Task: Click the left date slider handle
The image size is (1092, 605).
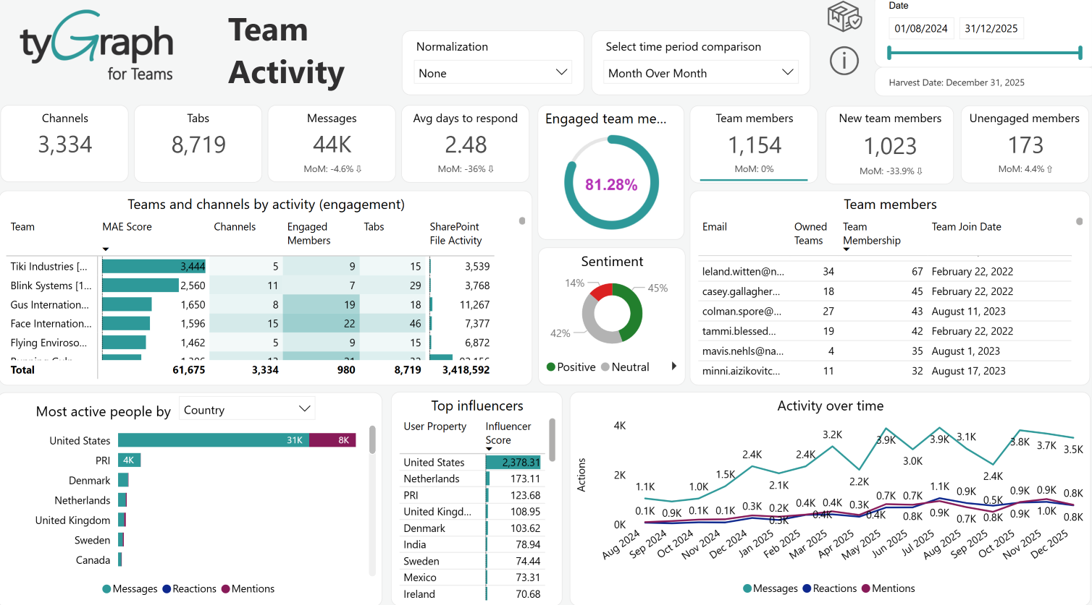Action: click(x=889, y=52)
